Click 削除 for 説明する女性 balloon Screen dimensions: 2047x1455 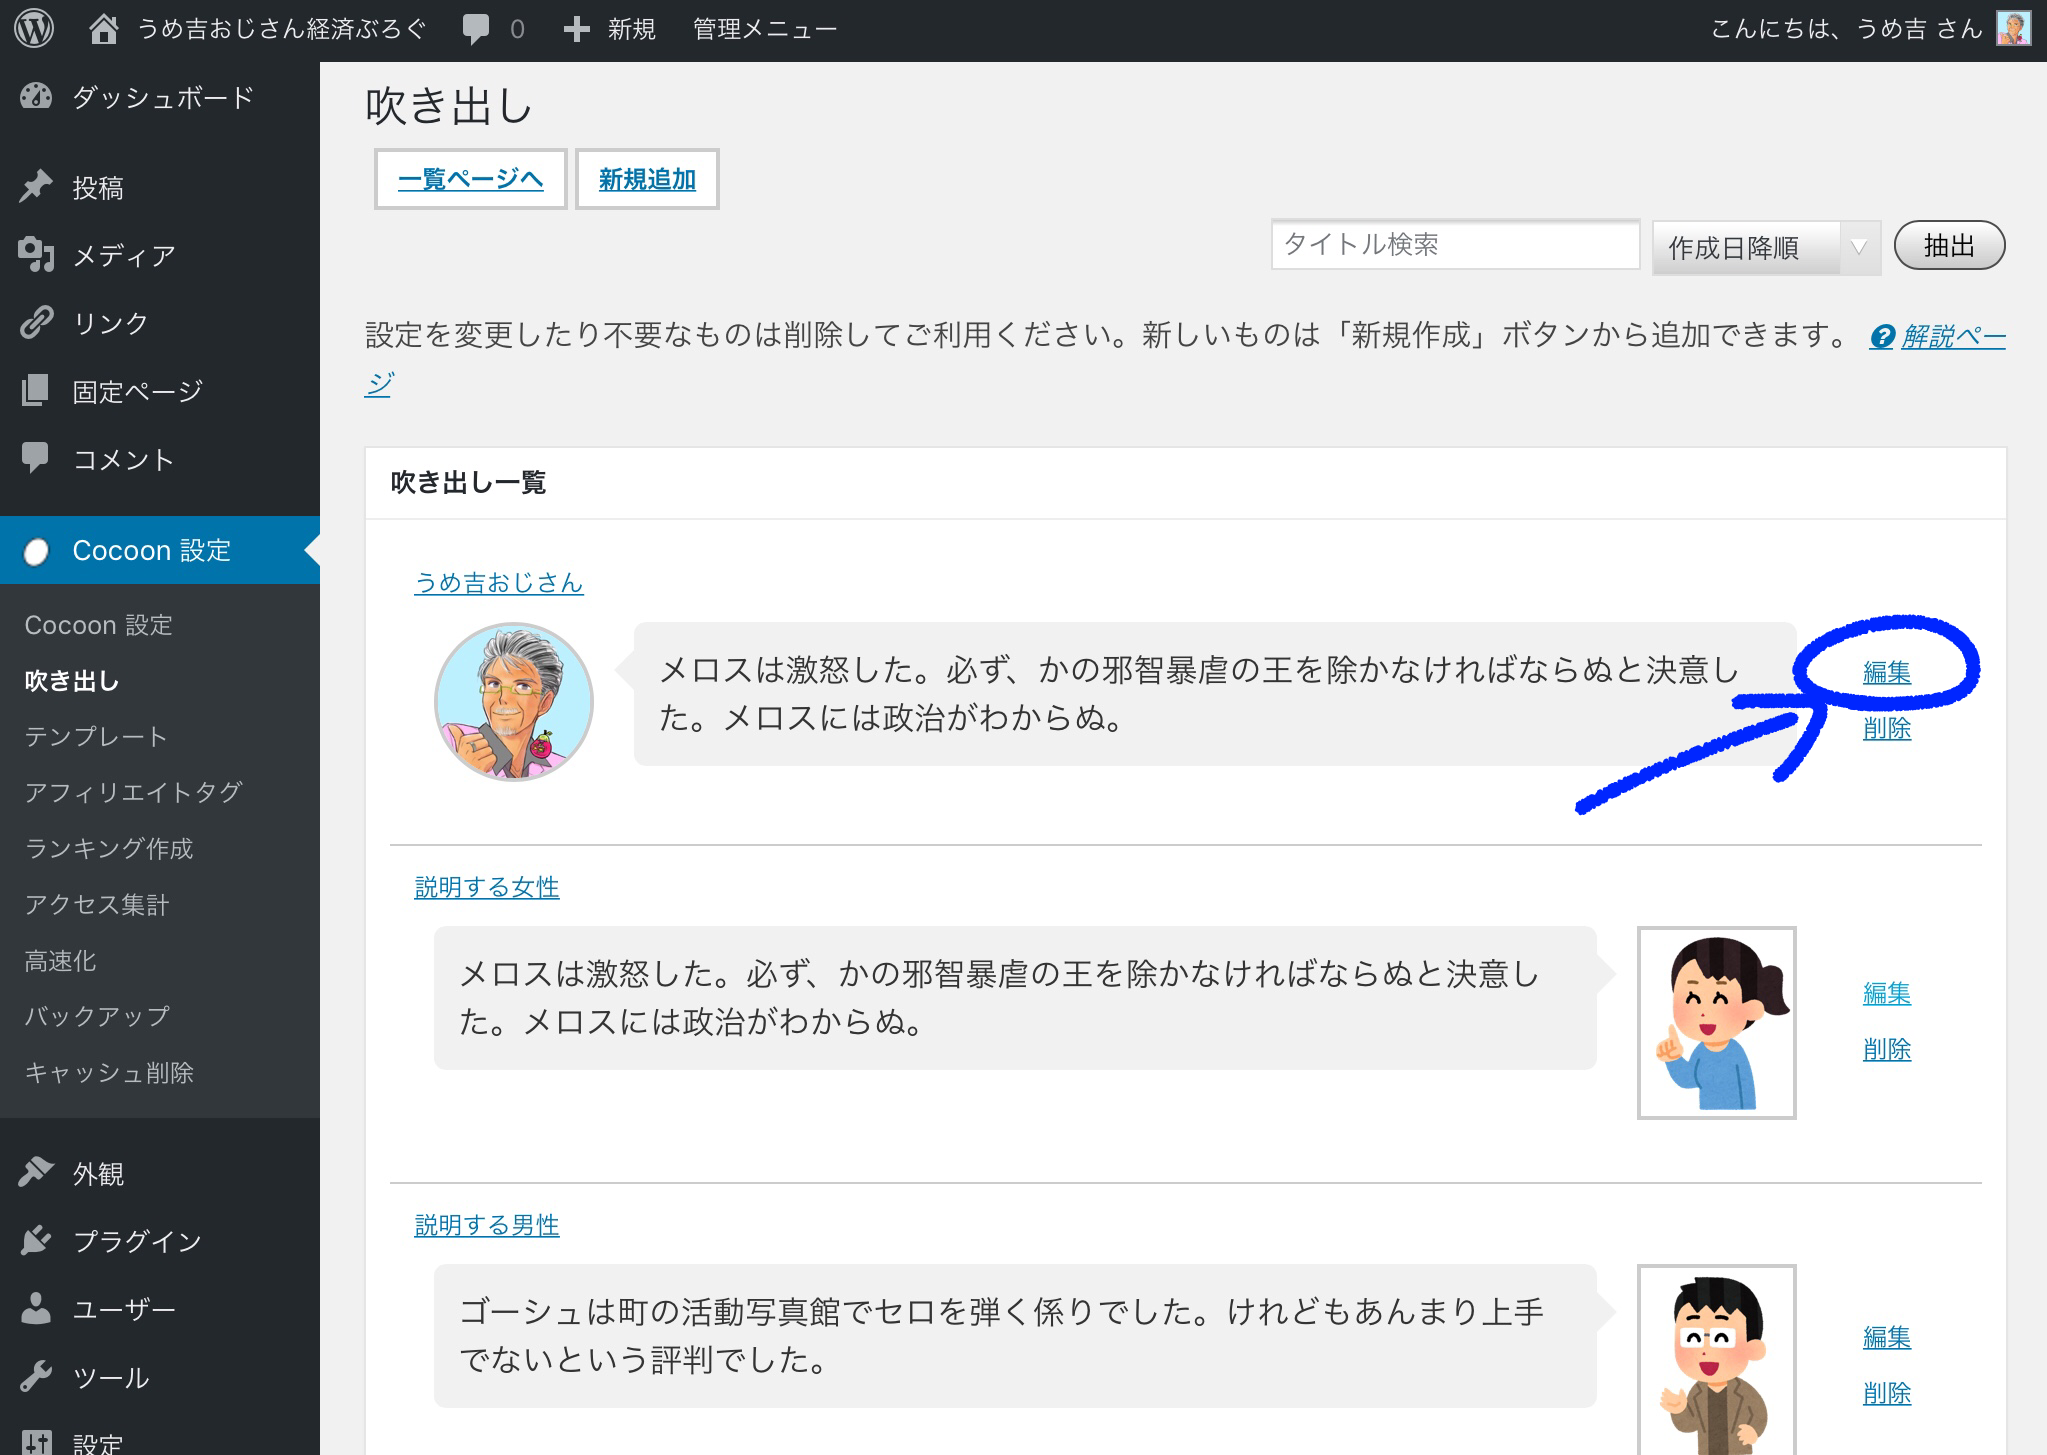click(x=1886, y=1049)
